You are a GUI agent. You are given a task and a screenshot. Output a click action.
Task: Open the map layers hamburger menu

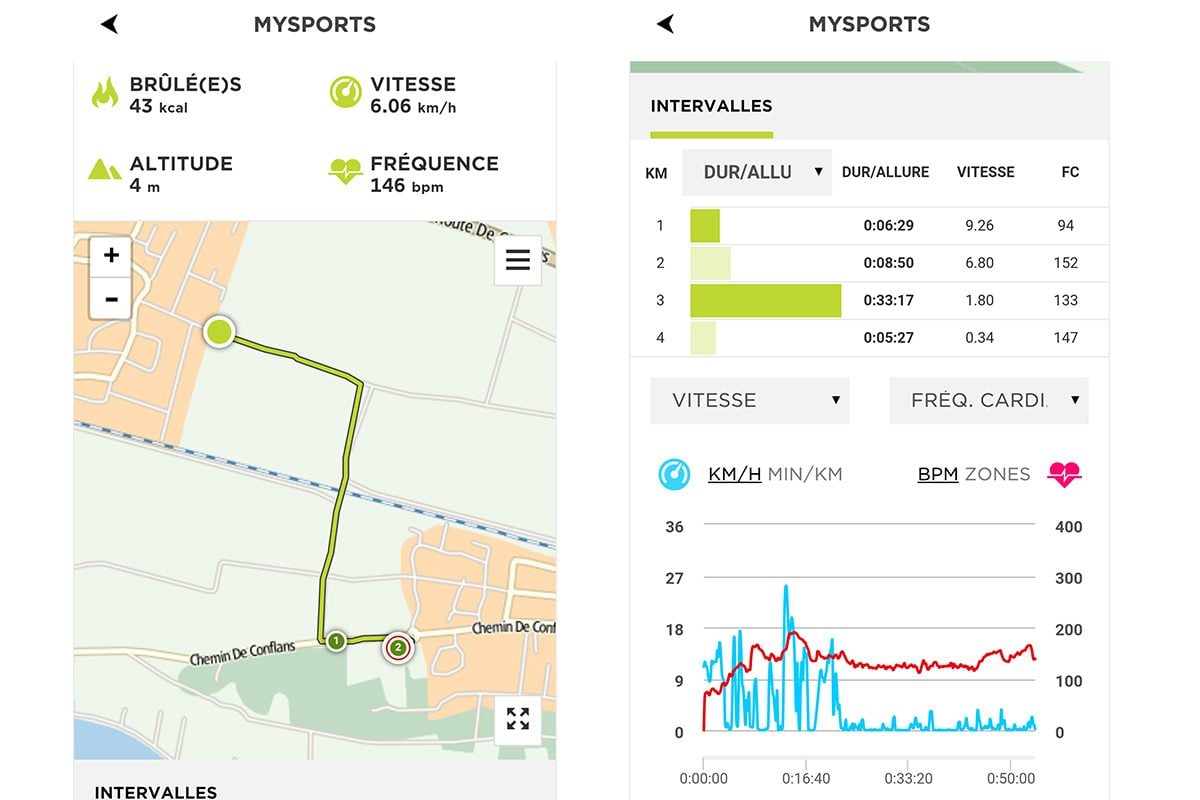[518, 260]
